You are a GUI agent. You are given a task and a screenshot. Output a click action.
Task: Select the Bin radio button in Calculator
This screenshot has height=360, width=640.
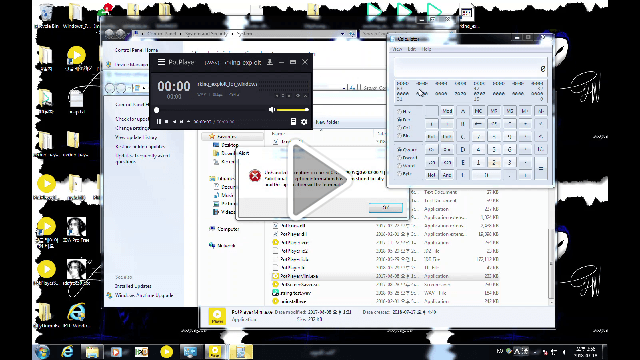[404, 135]
